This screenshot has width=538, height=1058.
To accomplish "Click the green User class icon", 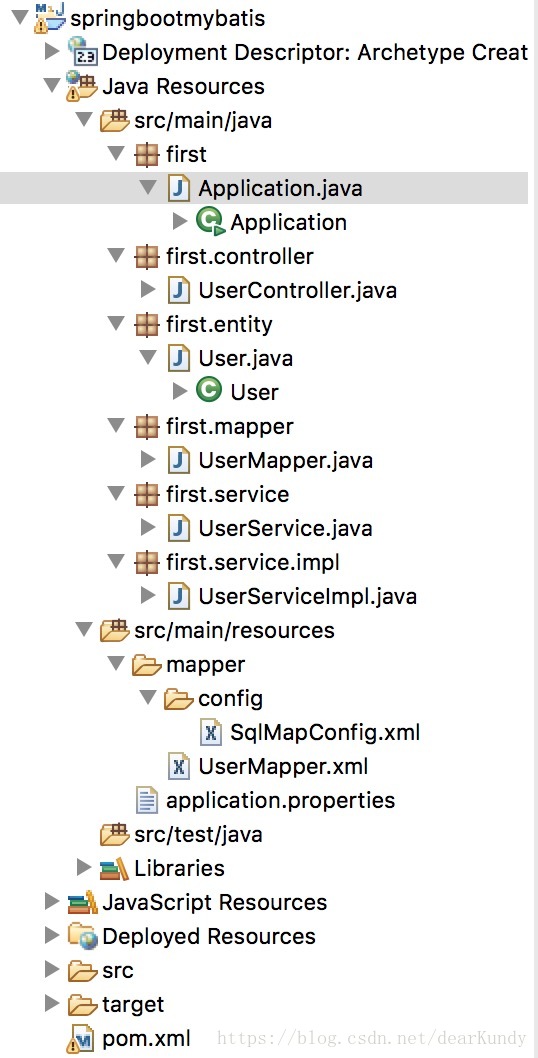I will coord(209,391).
